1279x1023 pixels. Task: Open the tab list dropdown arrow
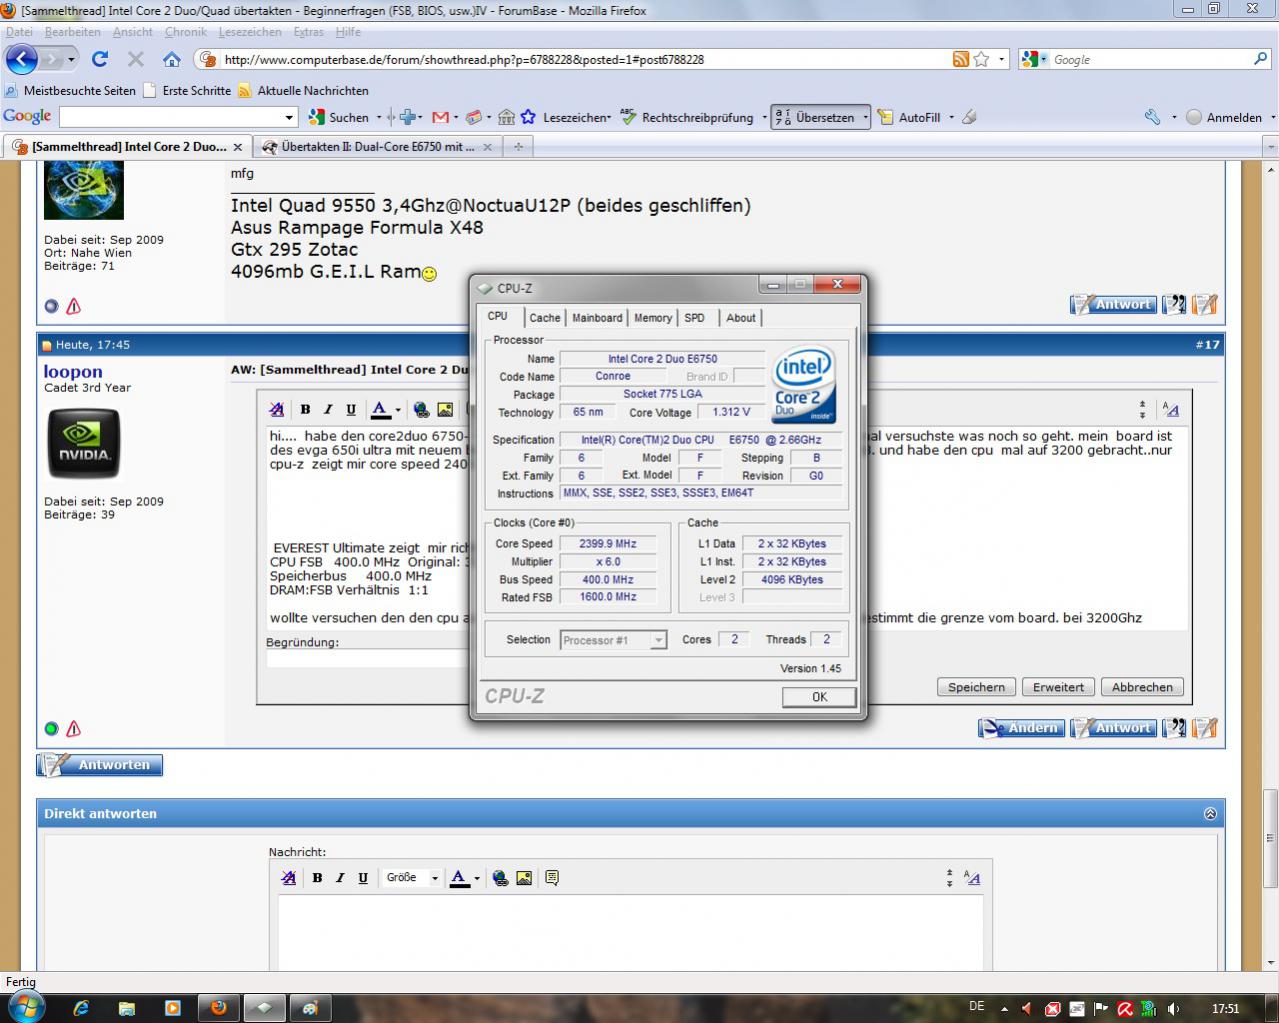[x=1270, y=146]
